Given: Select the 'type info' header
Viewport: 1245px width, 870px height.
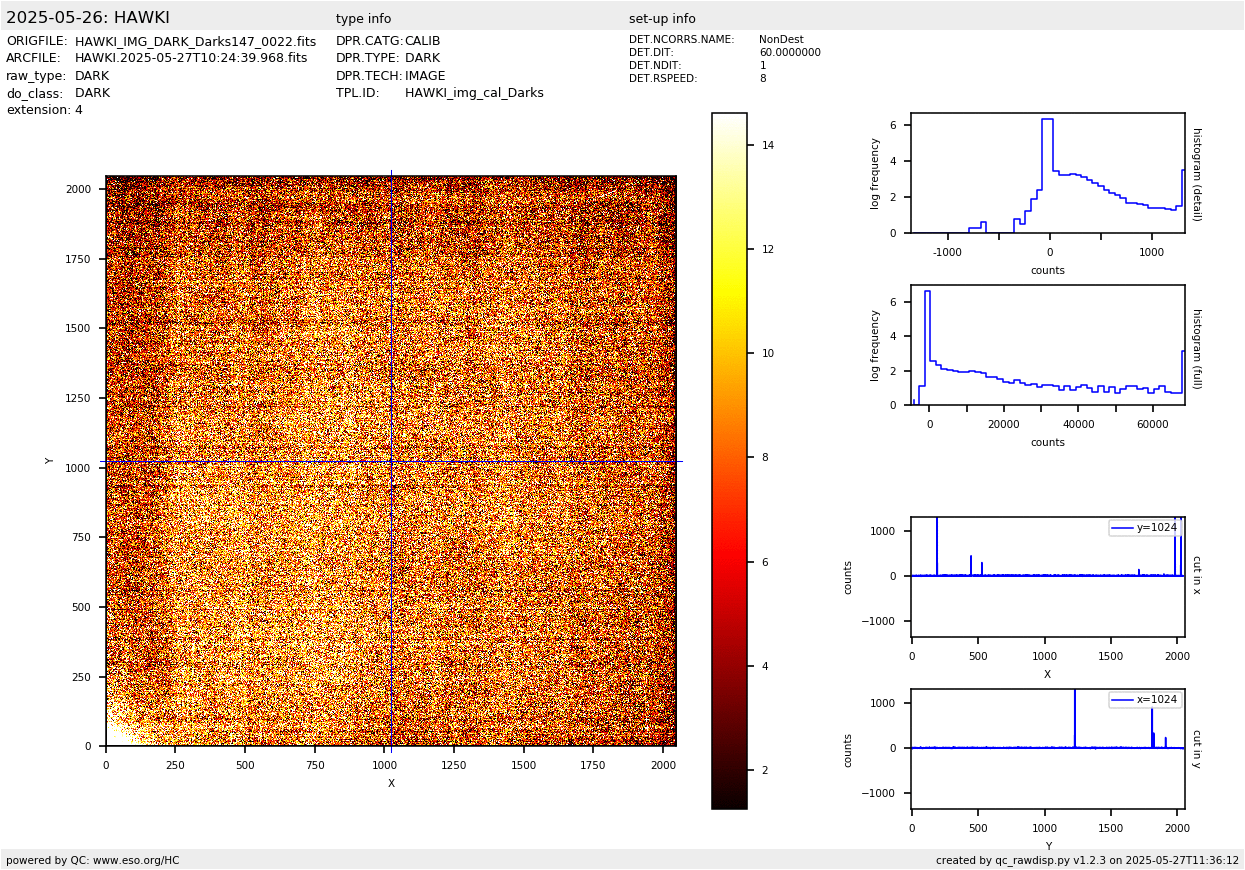Looking at the screenshot, I should [363, 19].
